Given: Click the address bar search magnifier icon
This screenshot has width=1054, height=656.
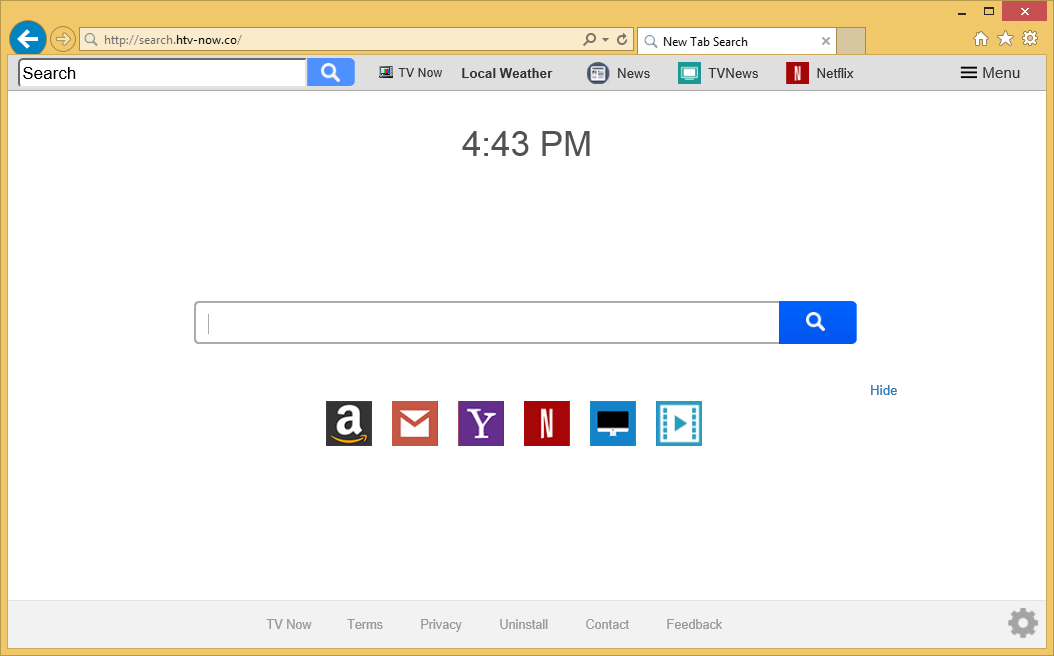Looking at the screenshot, I should point(590,40).
